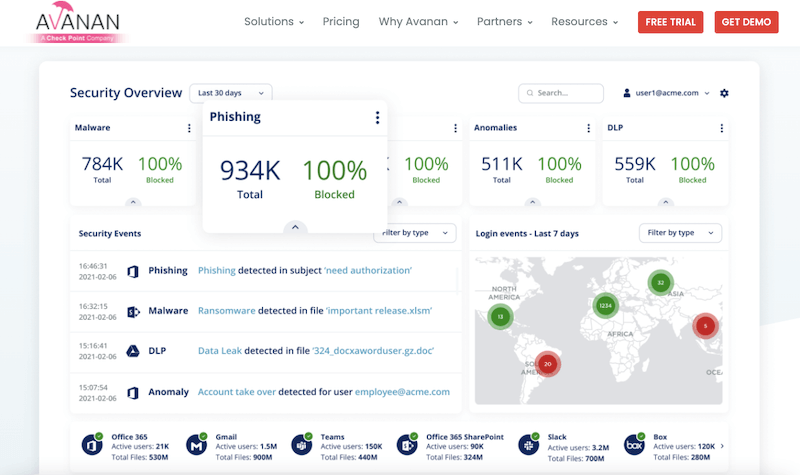The height and width of the screenshot is (475, 800).
Task: Click into the Search field
Action: click(x=561, y=93)
